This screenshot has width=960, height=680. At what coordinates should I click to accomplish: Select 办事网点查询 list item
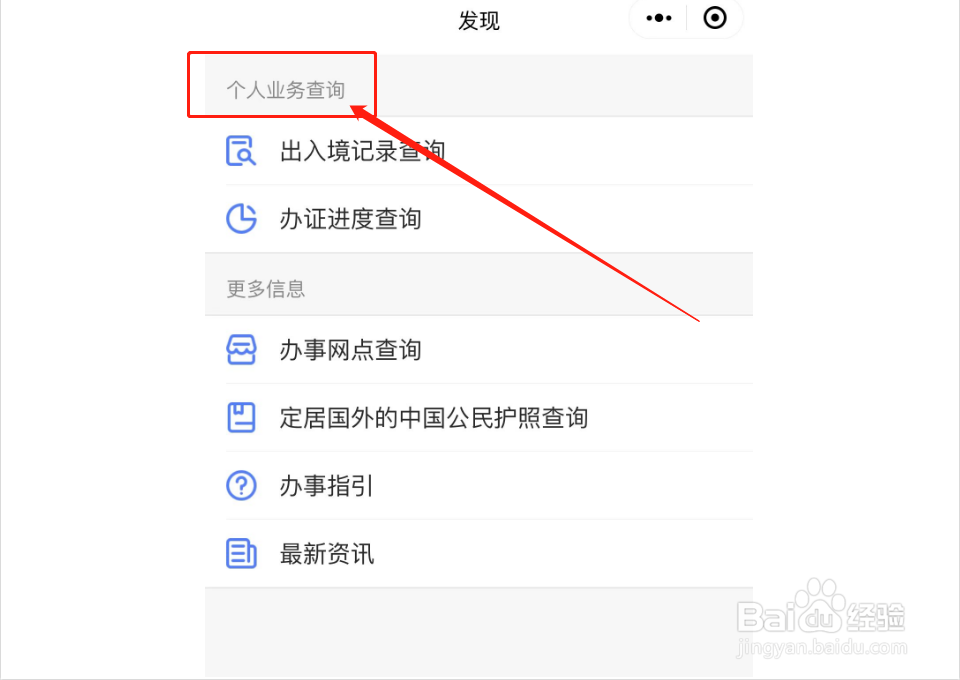479,349
